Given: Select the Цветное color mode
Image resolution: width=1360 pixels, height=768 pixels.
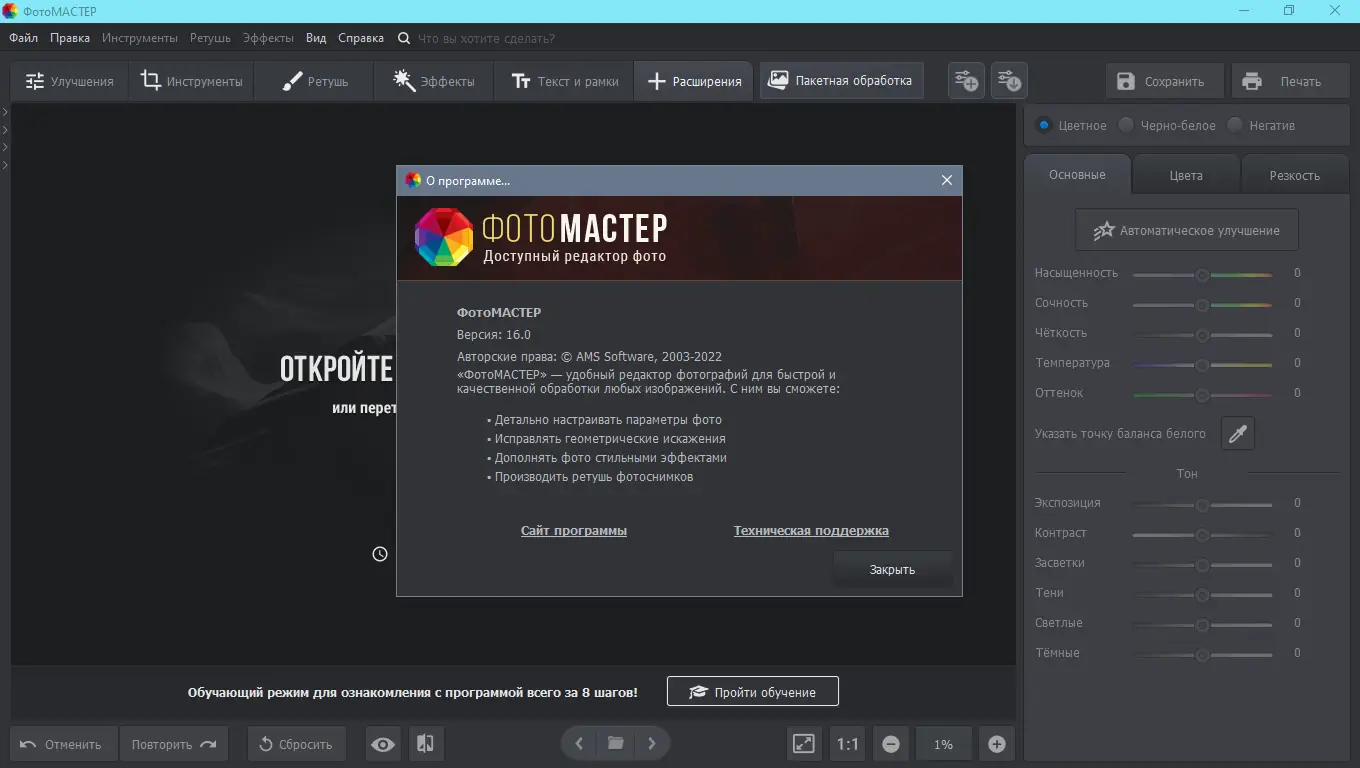Looking at the screenshot, I should [1044, 126].
